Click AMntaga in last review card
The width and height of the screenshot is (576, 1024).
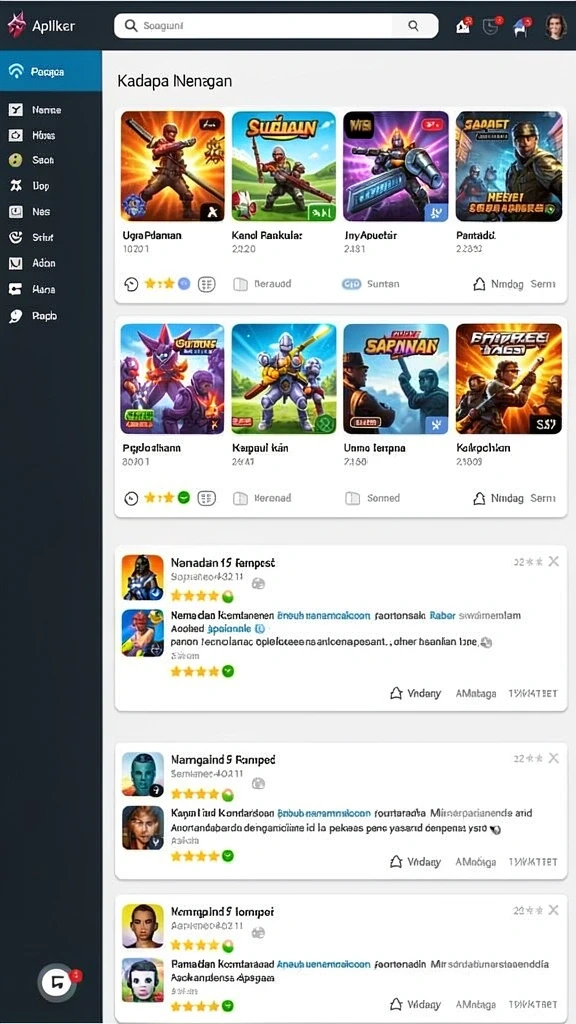476,1004
